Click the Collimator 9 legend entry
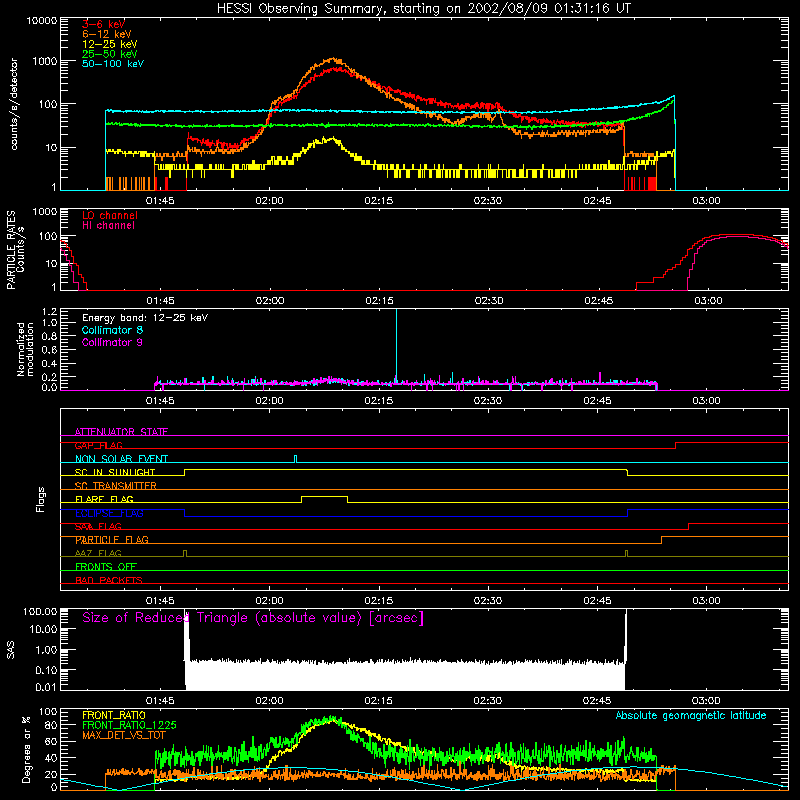The image size is (800, 800). pyautogui.click(x=112, y=342)
